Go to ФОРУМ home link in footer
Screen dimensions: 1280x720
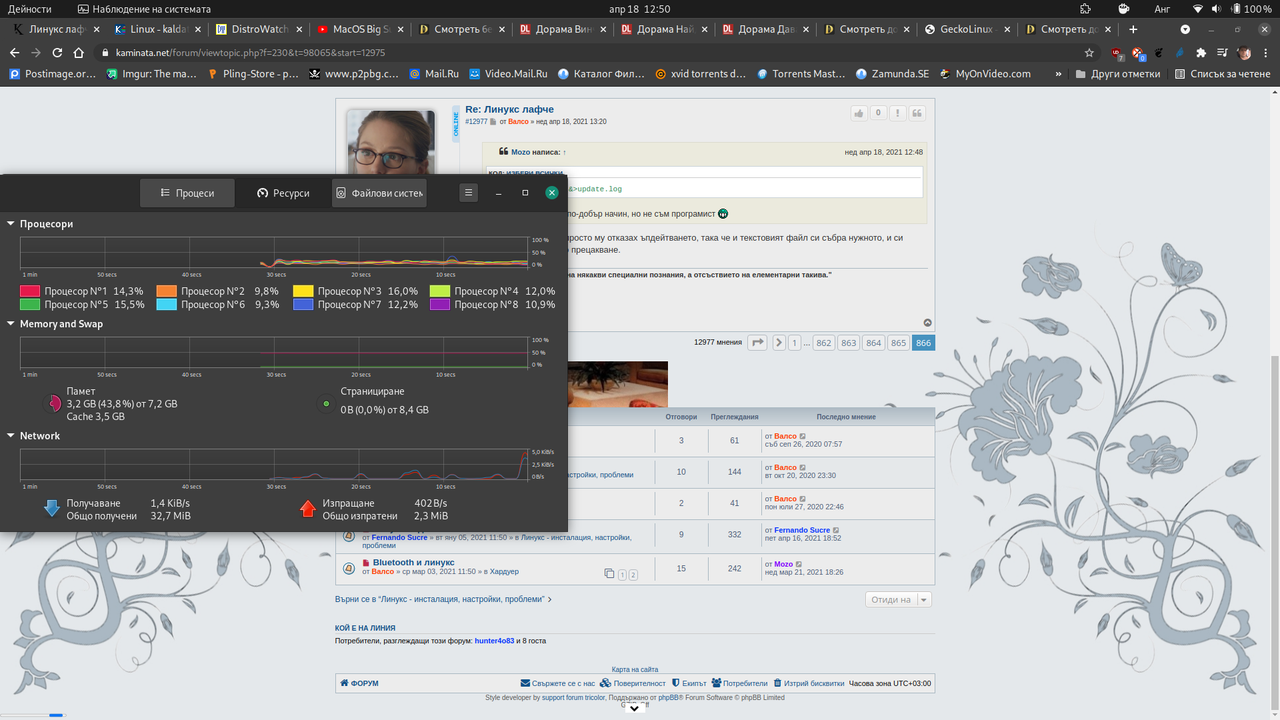(x=359, y=683)
